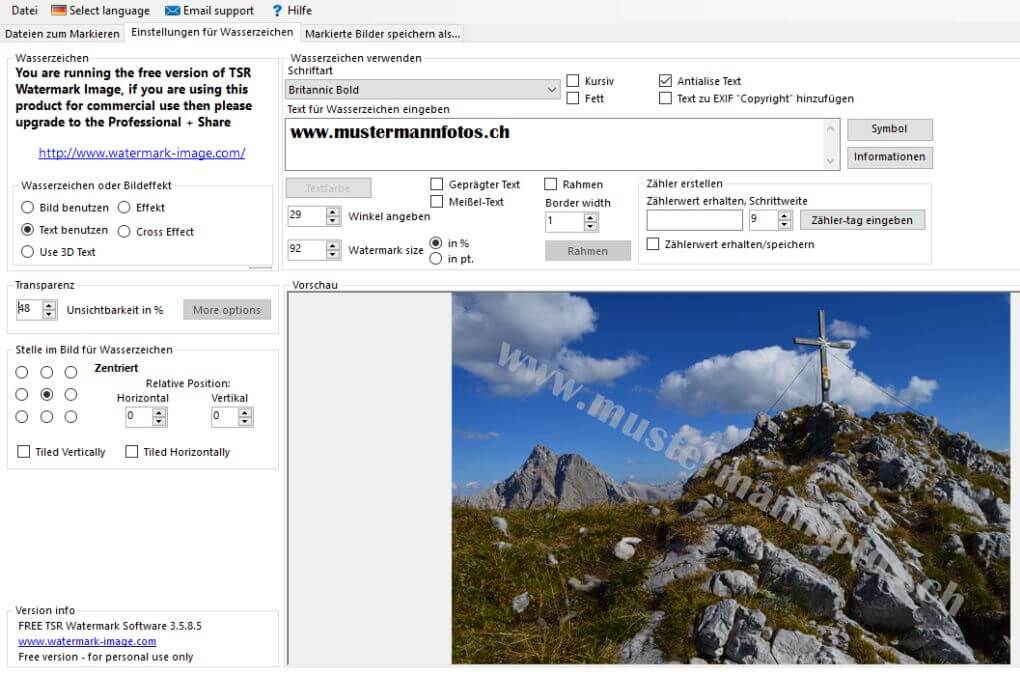
Task: Increase the Horizontal relative position value
Action: (159, 412)
